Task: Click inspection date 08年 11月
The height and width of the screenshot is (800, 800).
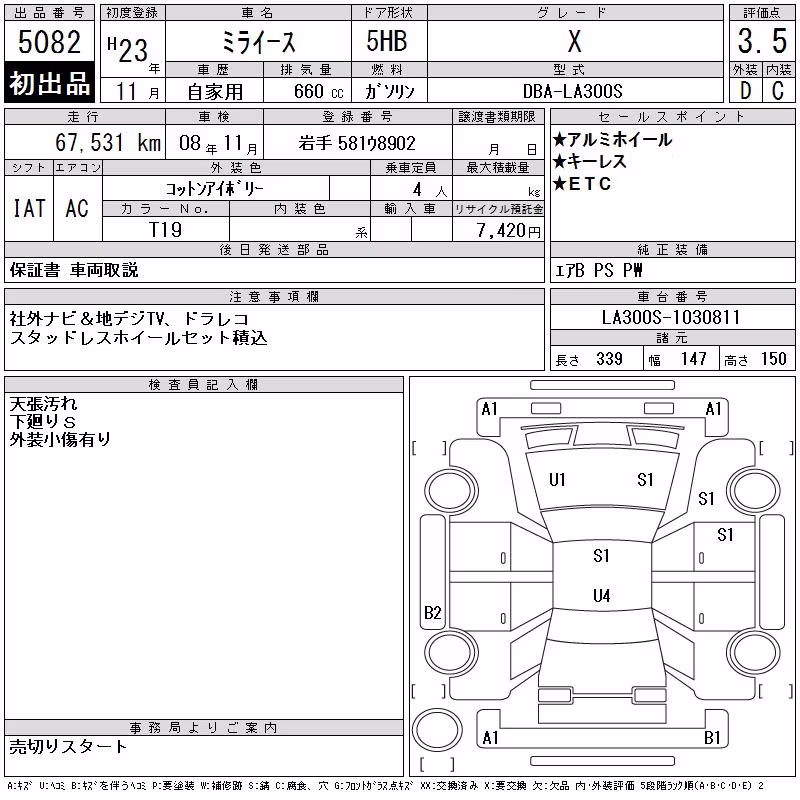Action: pos(218,144)
